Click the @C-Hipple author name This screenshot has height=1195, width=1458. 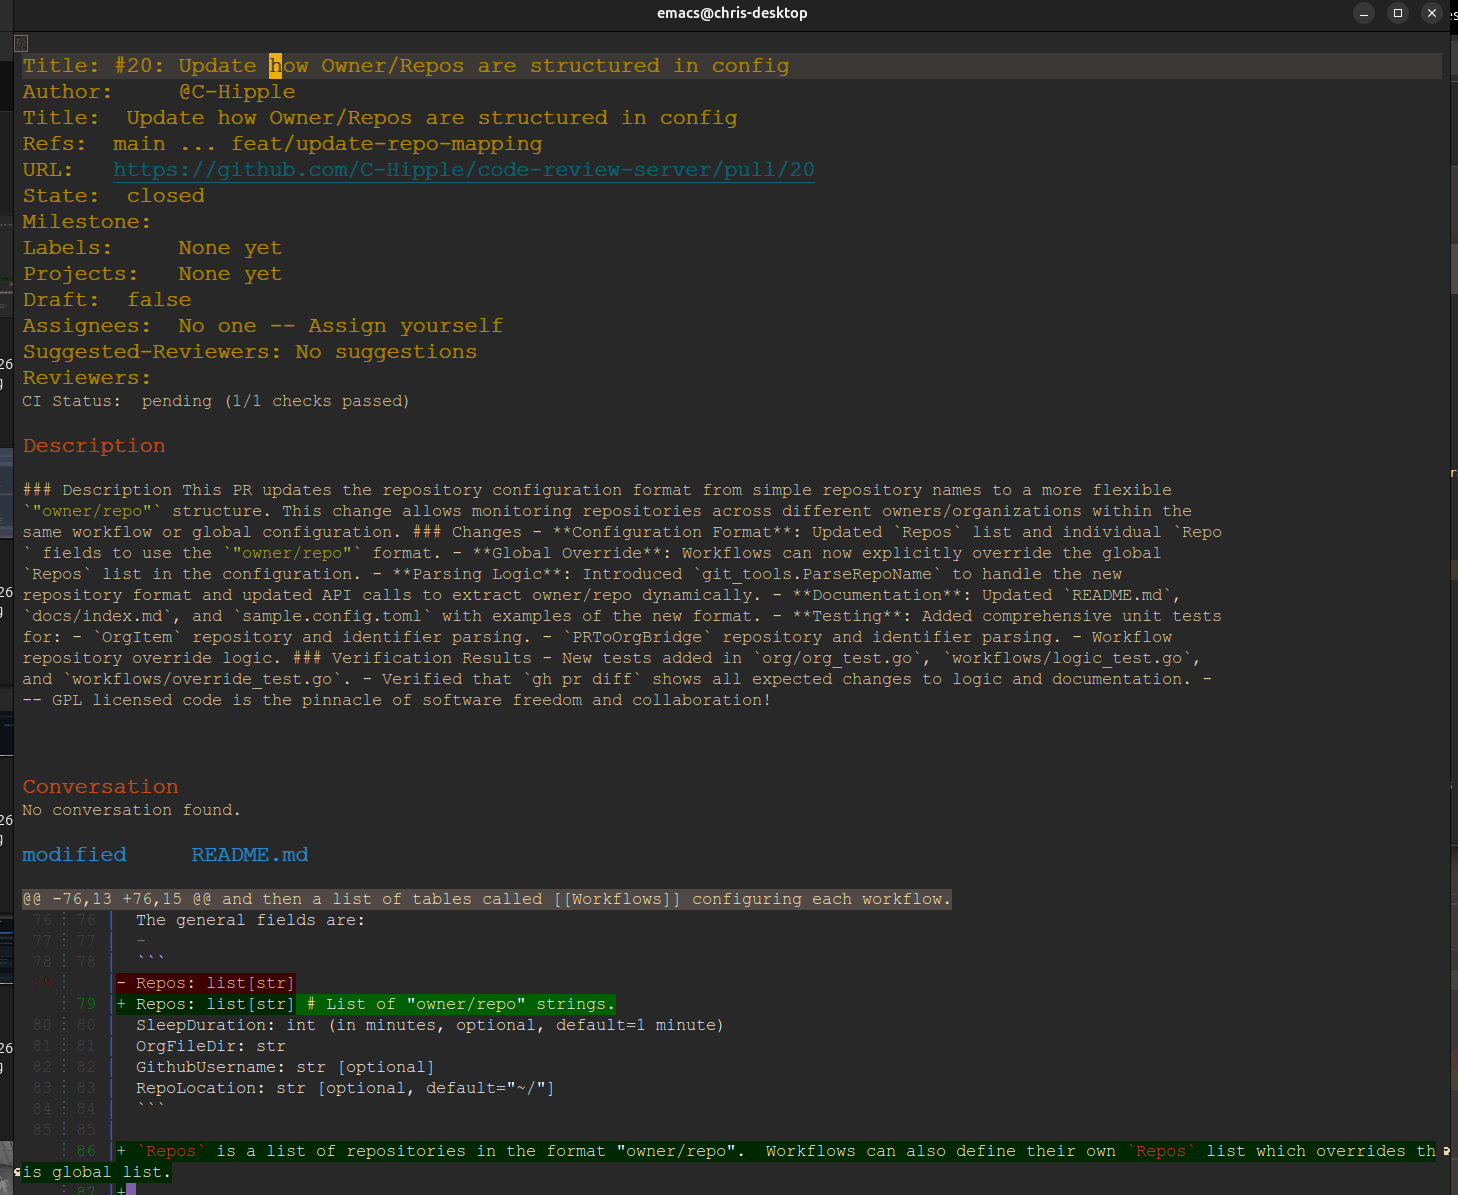click(237, 92)
